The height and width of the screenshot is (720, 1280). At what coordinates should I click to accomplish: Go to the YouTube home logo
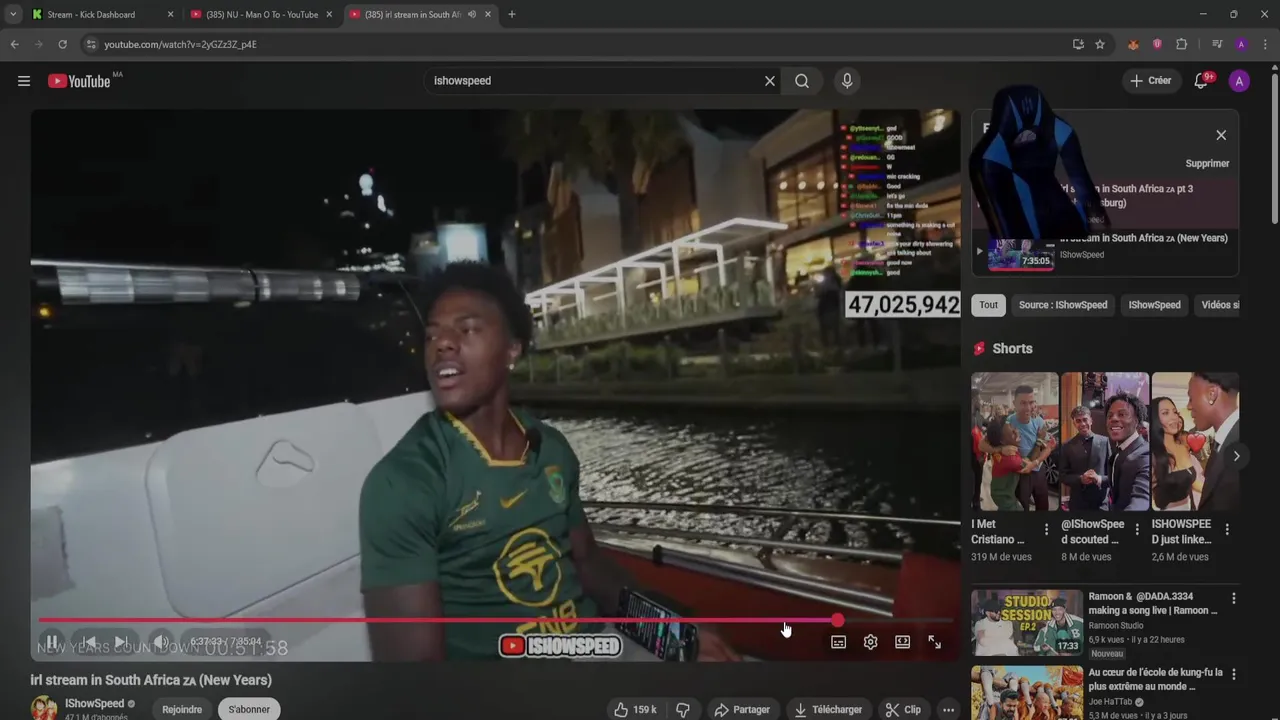(79, 81)
